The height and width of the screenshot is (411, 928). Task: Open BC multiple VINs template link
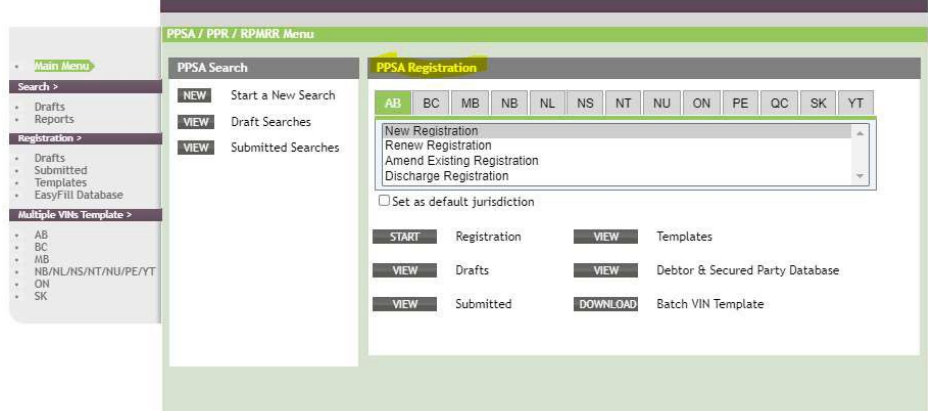(x=41, y=248)
